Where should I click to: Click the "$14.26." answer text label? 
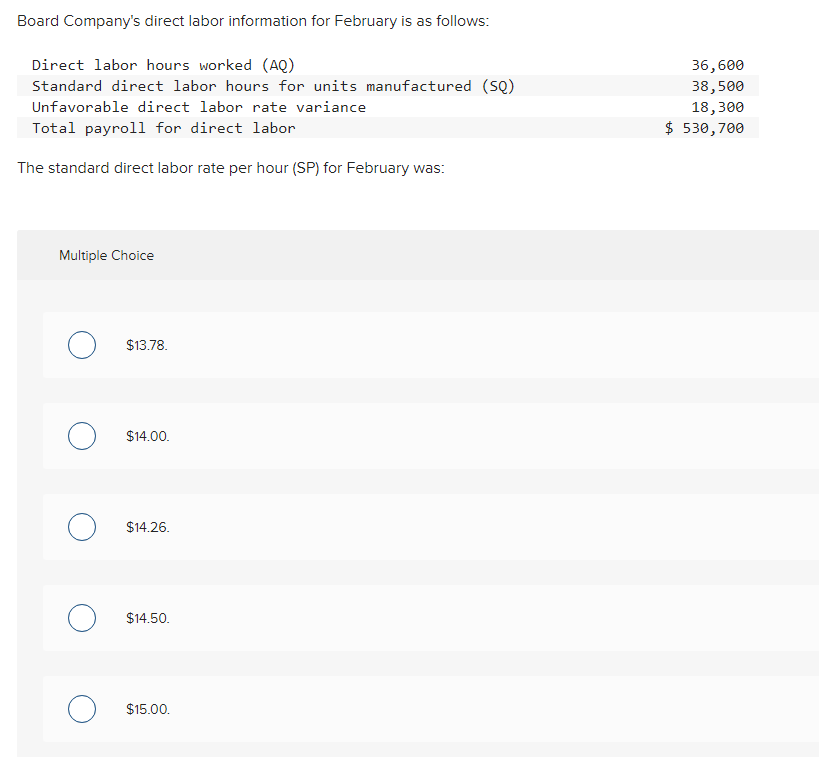pyautogui.click(x=148, y=527)
